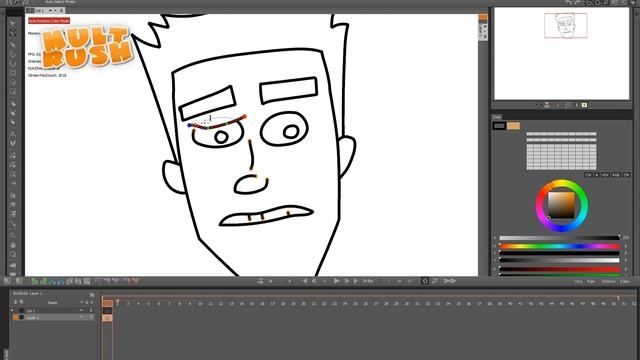This screenshot has height=360, width=640.
Task: Open the Color panel tab
Action: (497, 117)
